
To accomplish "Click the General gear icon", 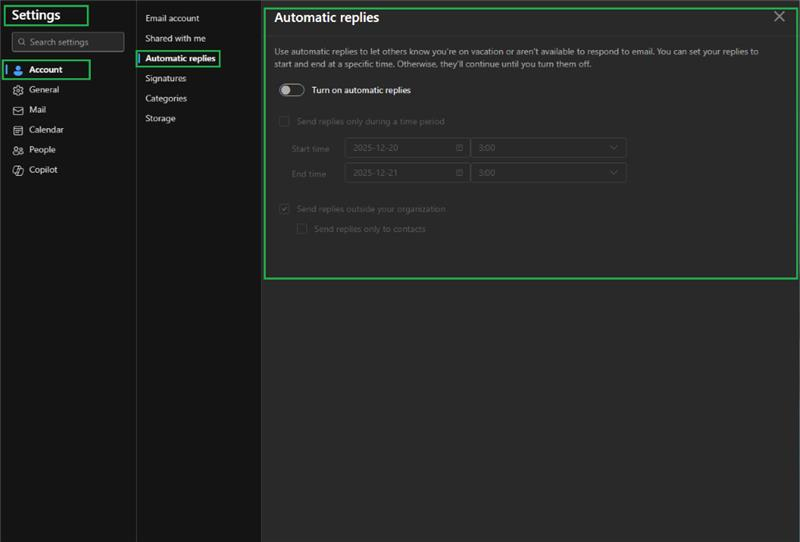I will pos(18,90).
